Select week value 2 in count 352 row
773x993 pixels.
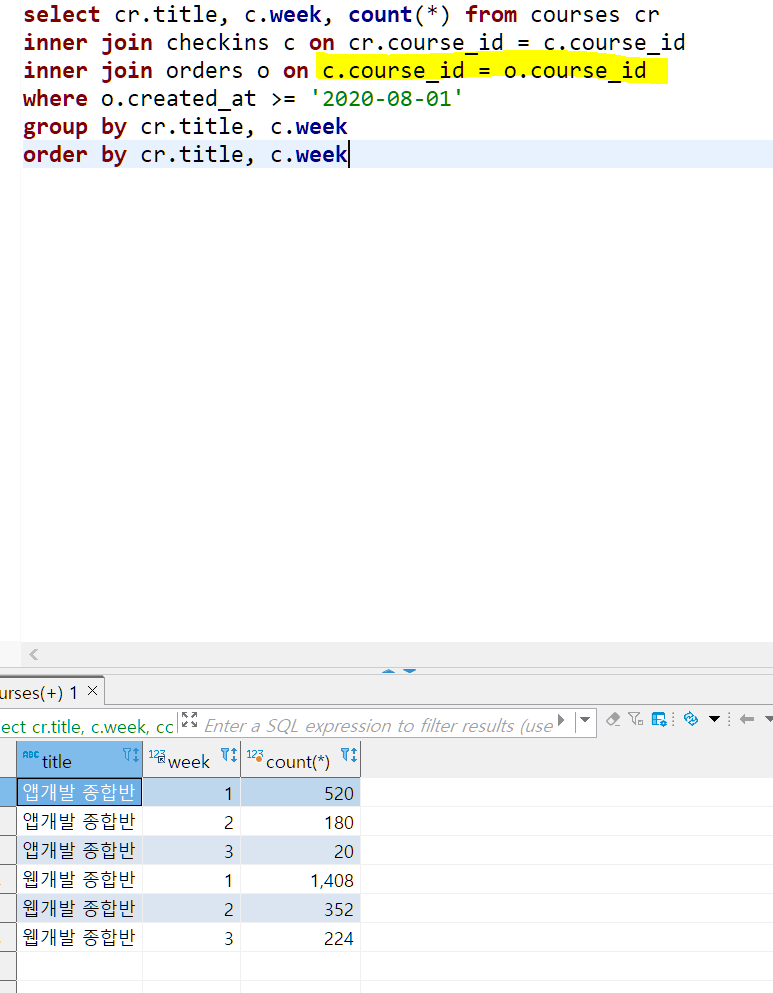point(192,909)
